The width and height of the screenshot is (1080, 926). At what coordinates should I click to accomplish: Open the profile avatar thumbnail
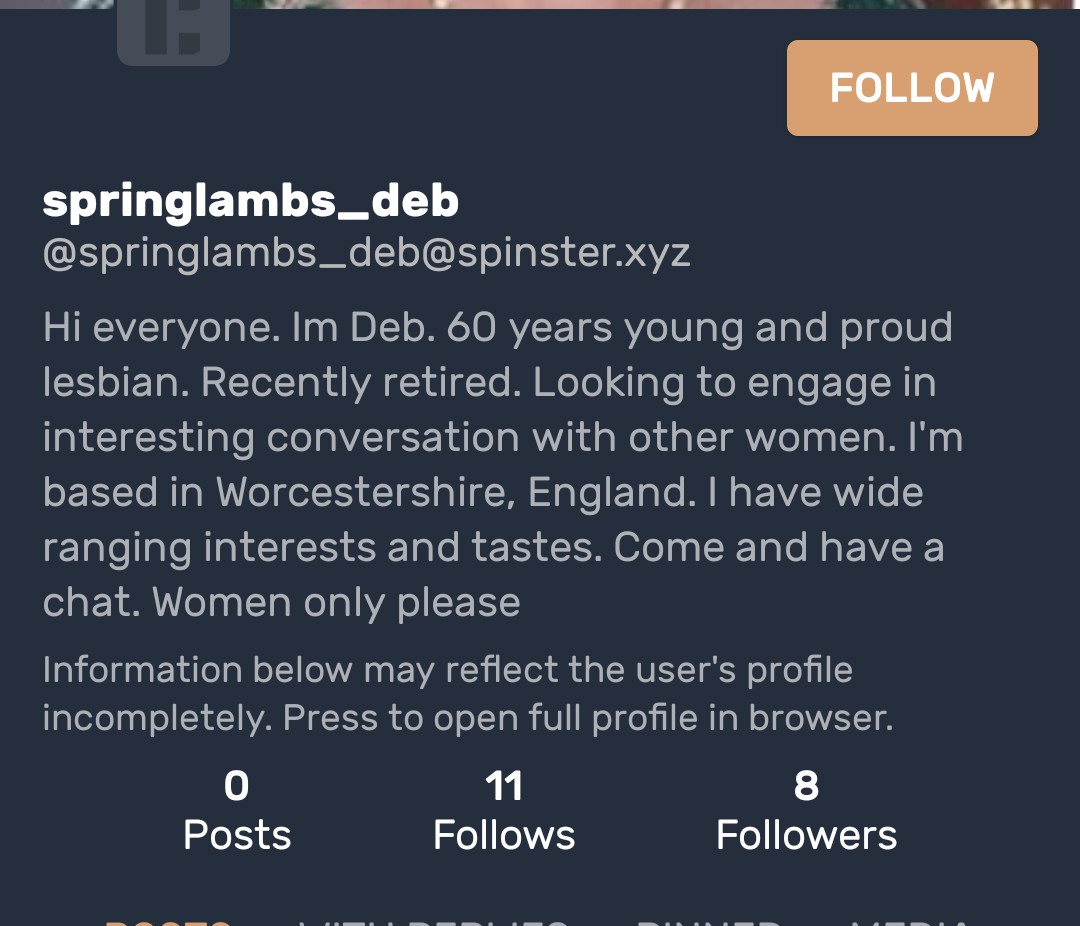[x=173, y=32]
